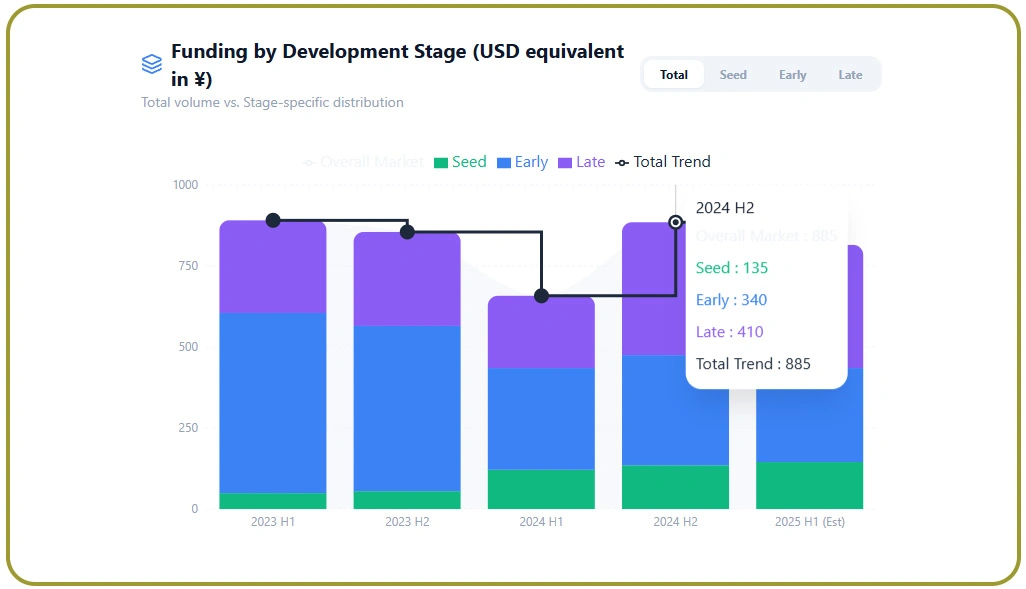The image size is (1026, 589).
Task: Click the trend dot on the 2024 H1 segment
Action: [541, 296]
